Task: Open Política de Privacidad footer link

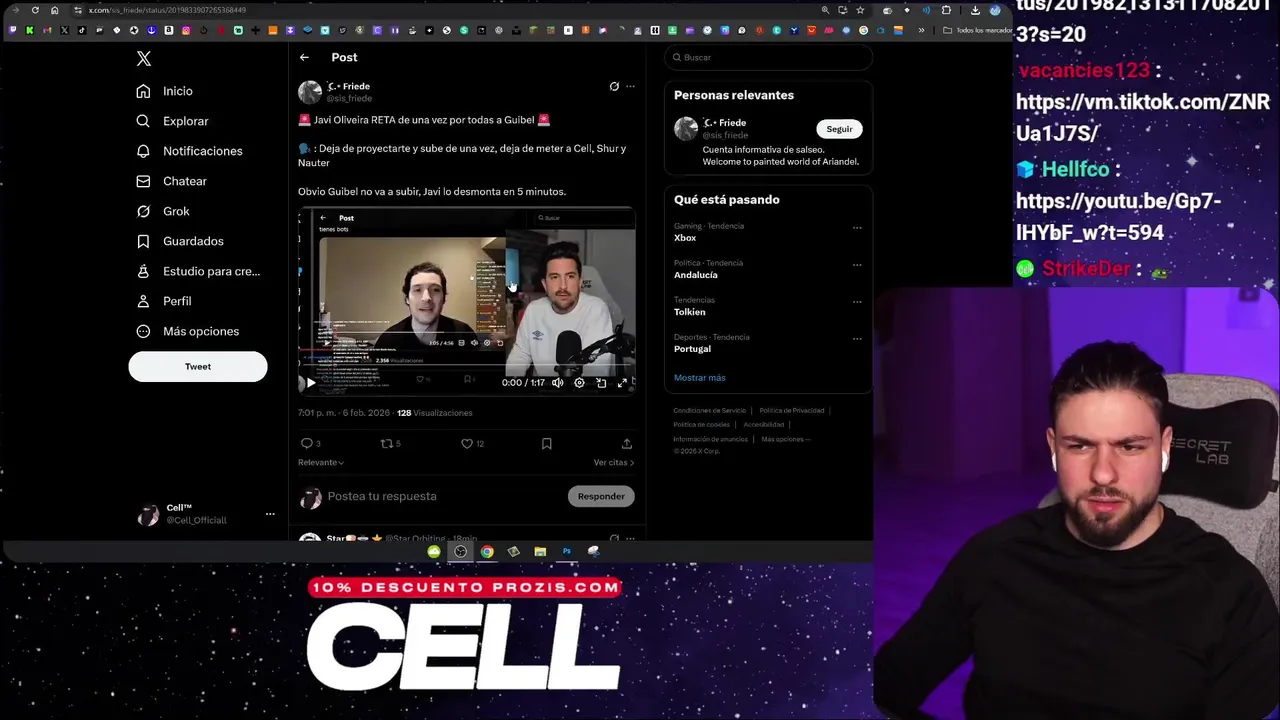Action: tap(792, 411)
